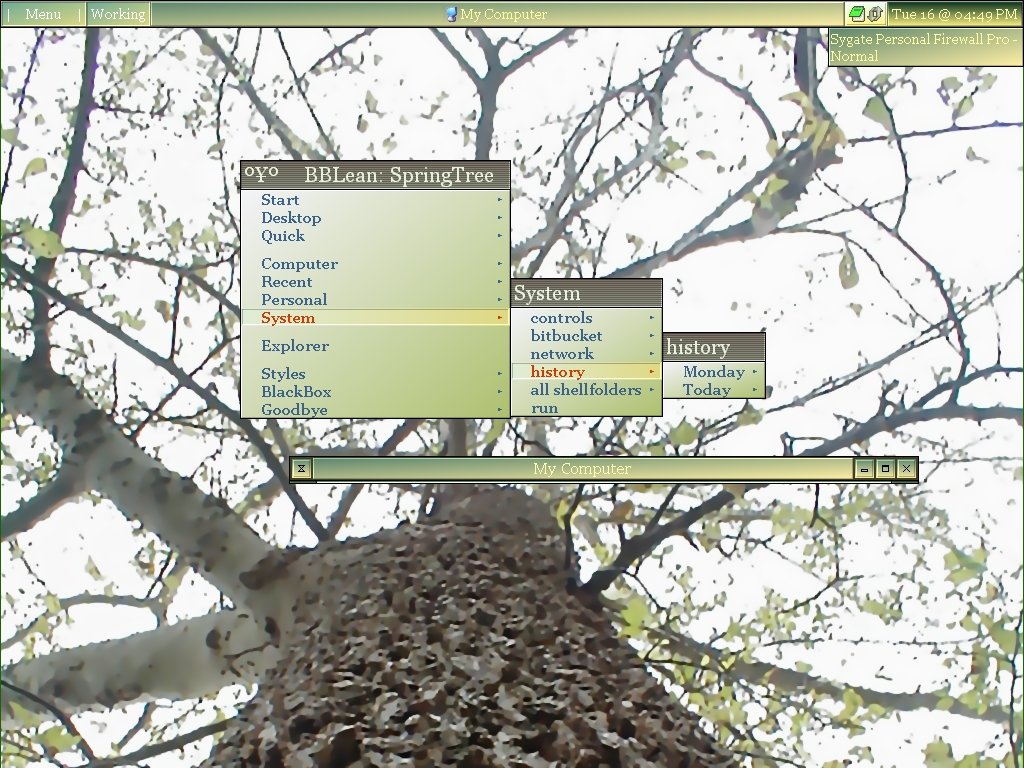Viewport: 1024px width, 768px height.
Task: Expand the Goodbye submenu arrow
Action: coord(500,410)
